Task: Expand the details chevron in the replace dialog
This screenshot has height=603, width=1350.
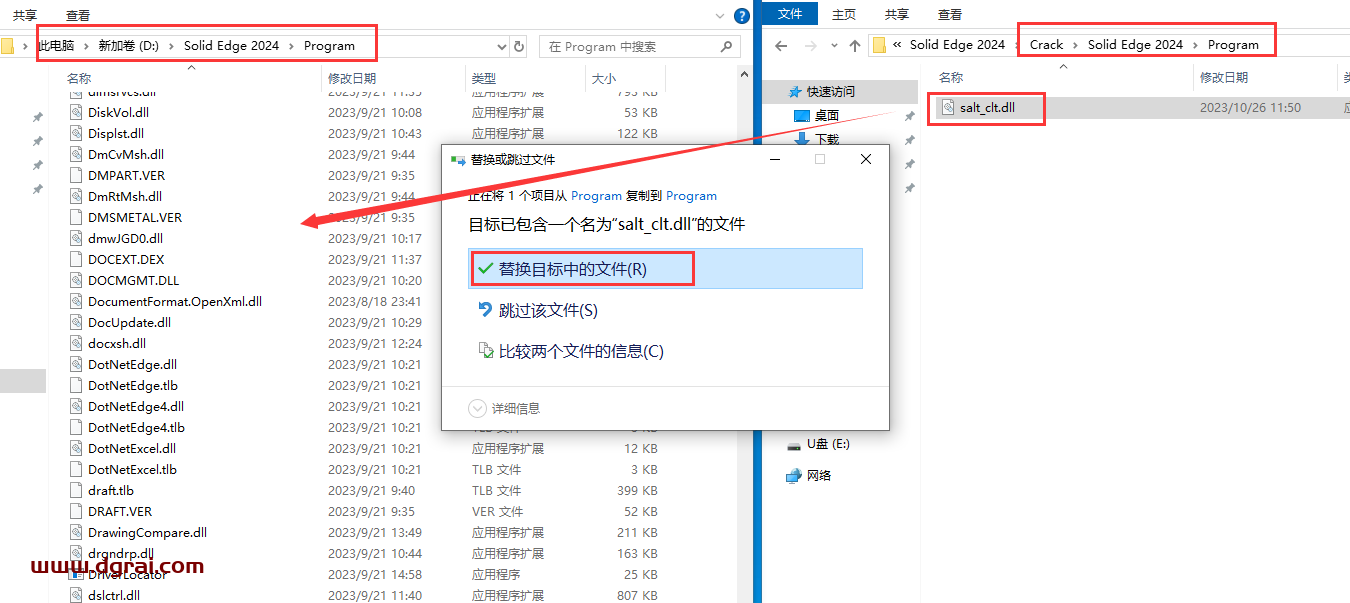Action: coord(477,408)
